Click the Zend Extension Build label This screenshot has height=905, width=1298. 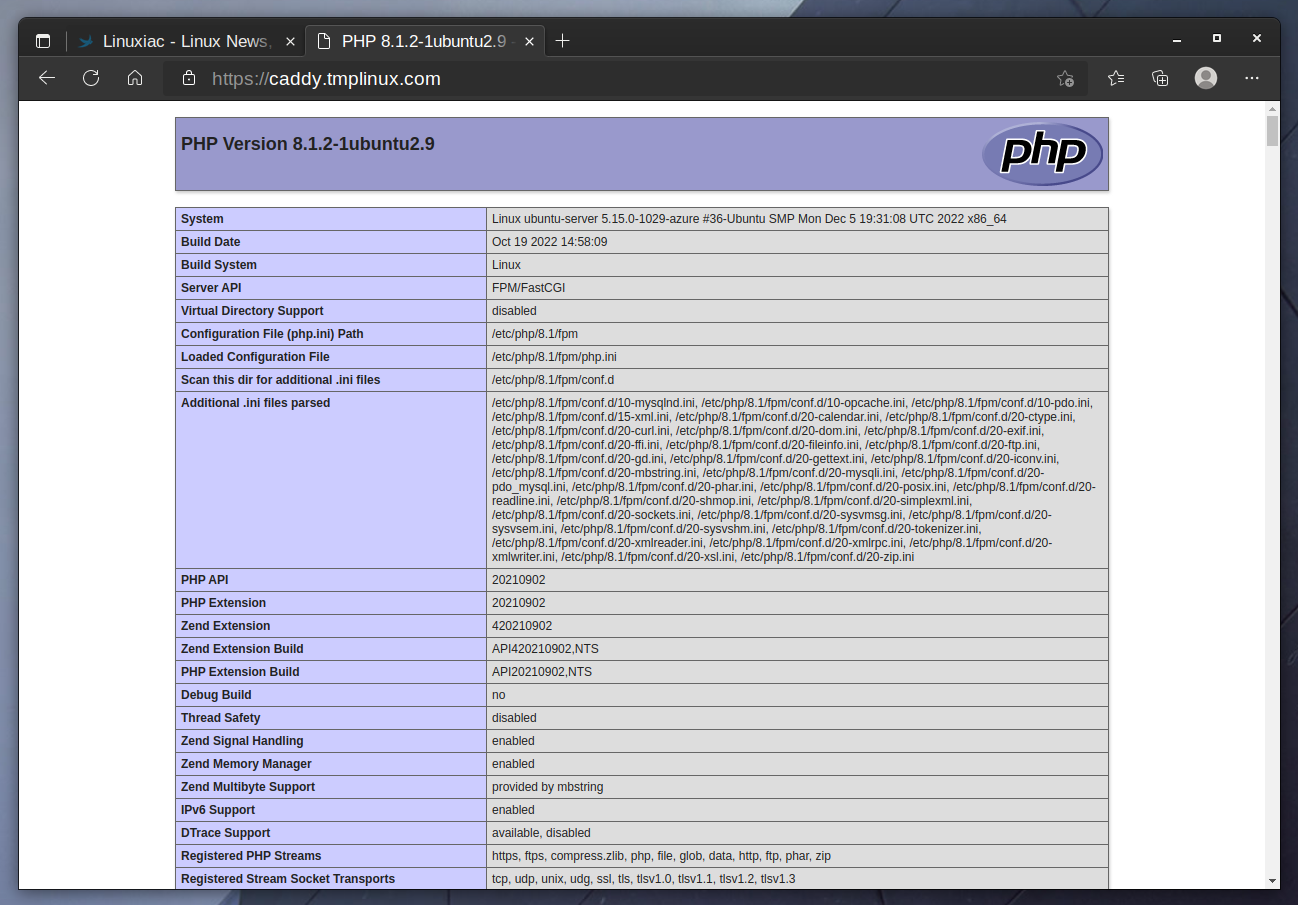(x=242, y=649)
